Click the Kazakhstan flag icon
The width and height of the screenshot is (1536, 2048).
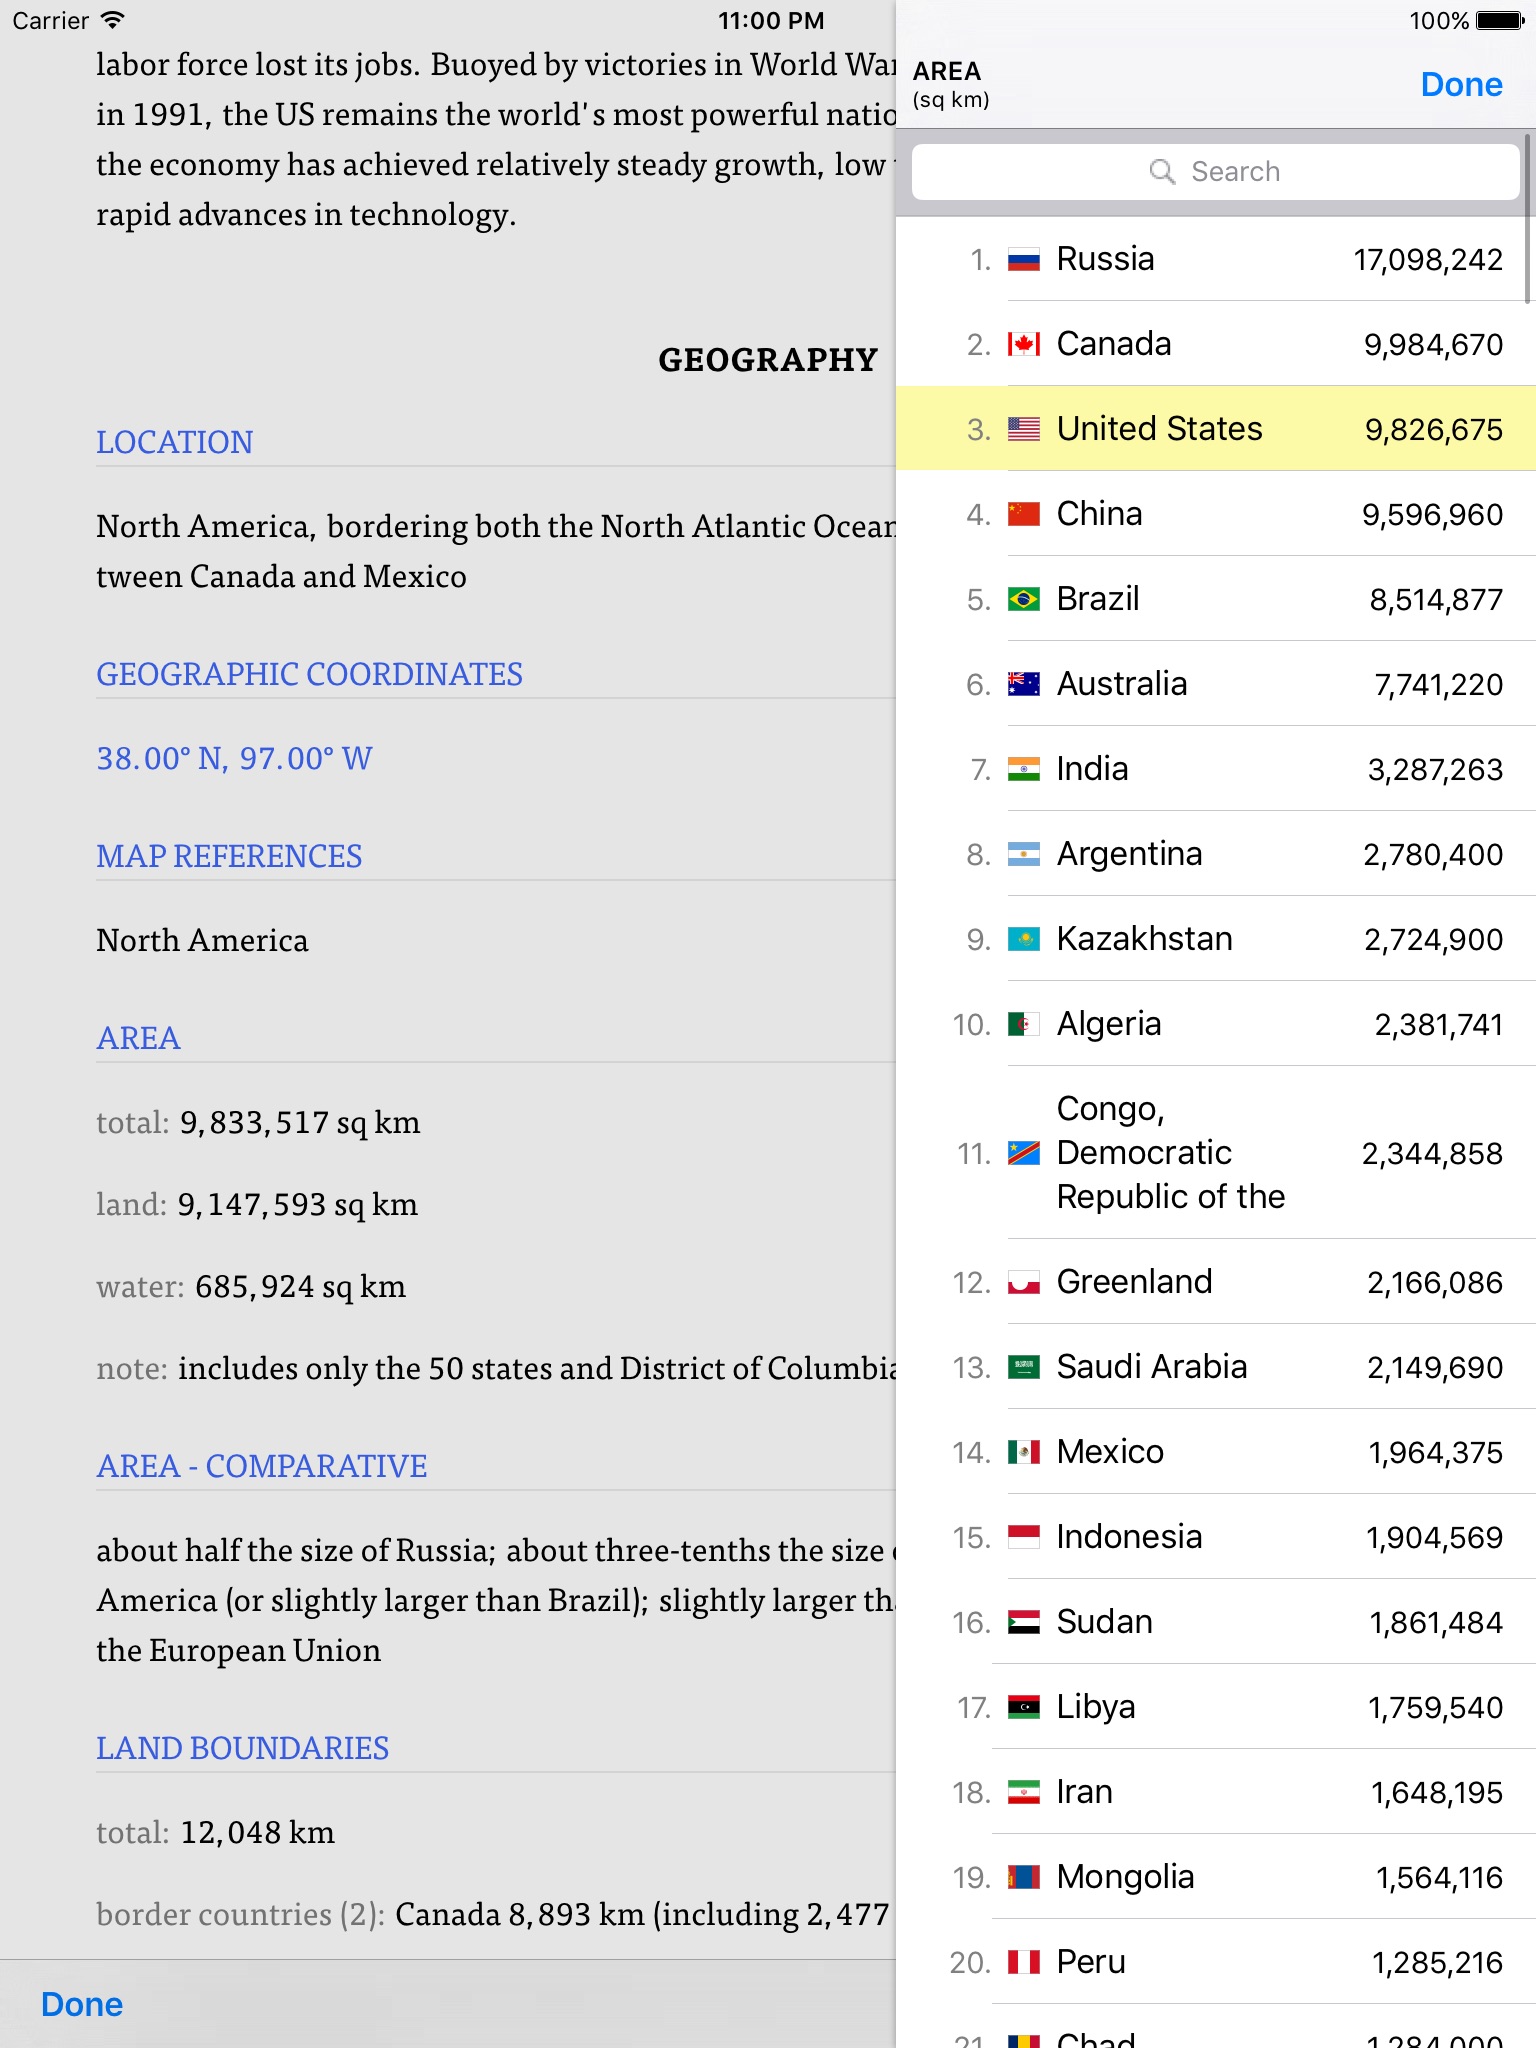tap(1023, 940)
